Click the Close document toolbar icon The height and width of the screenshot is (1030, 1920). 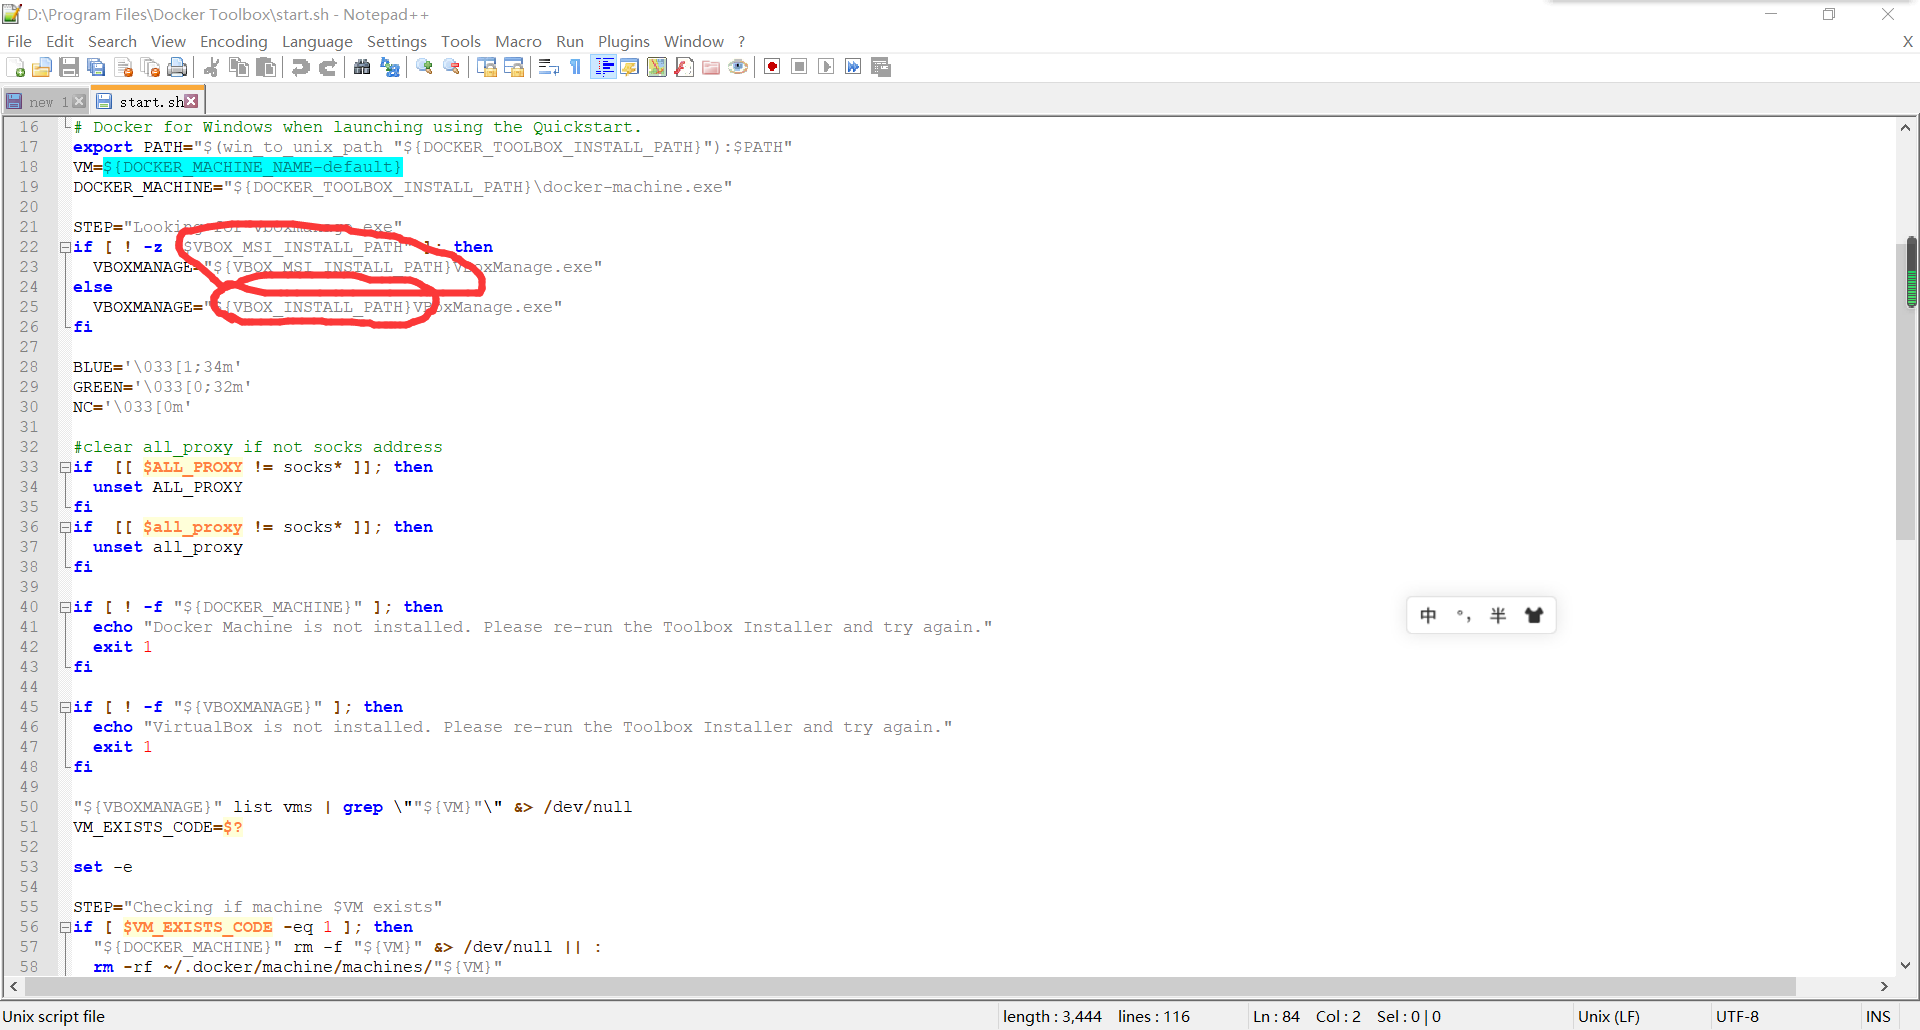click(x=124, y=67)
